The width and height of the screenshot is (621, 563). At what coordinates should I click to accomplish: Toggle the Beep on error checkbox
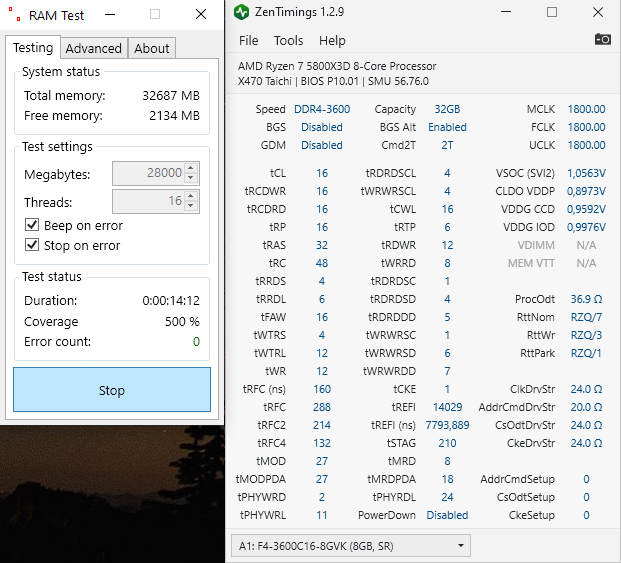(x=32, y=225)
